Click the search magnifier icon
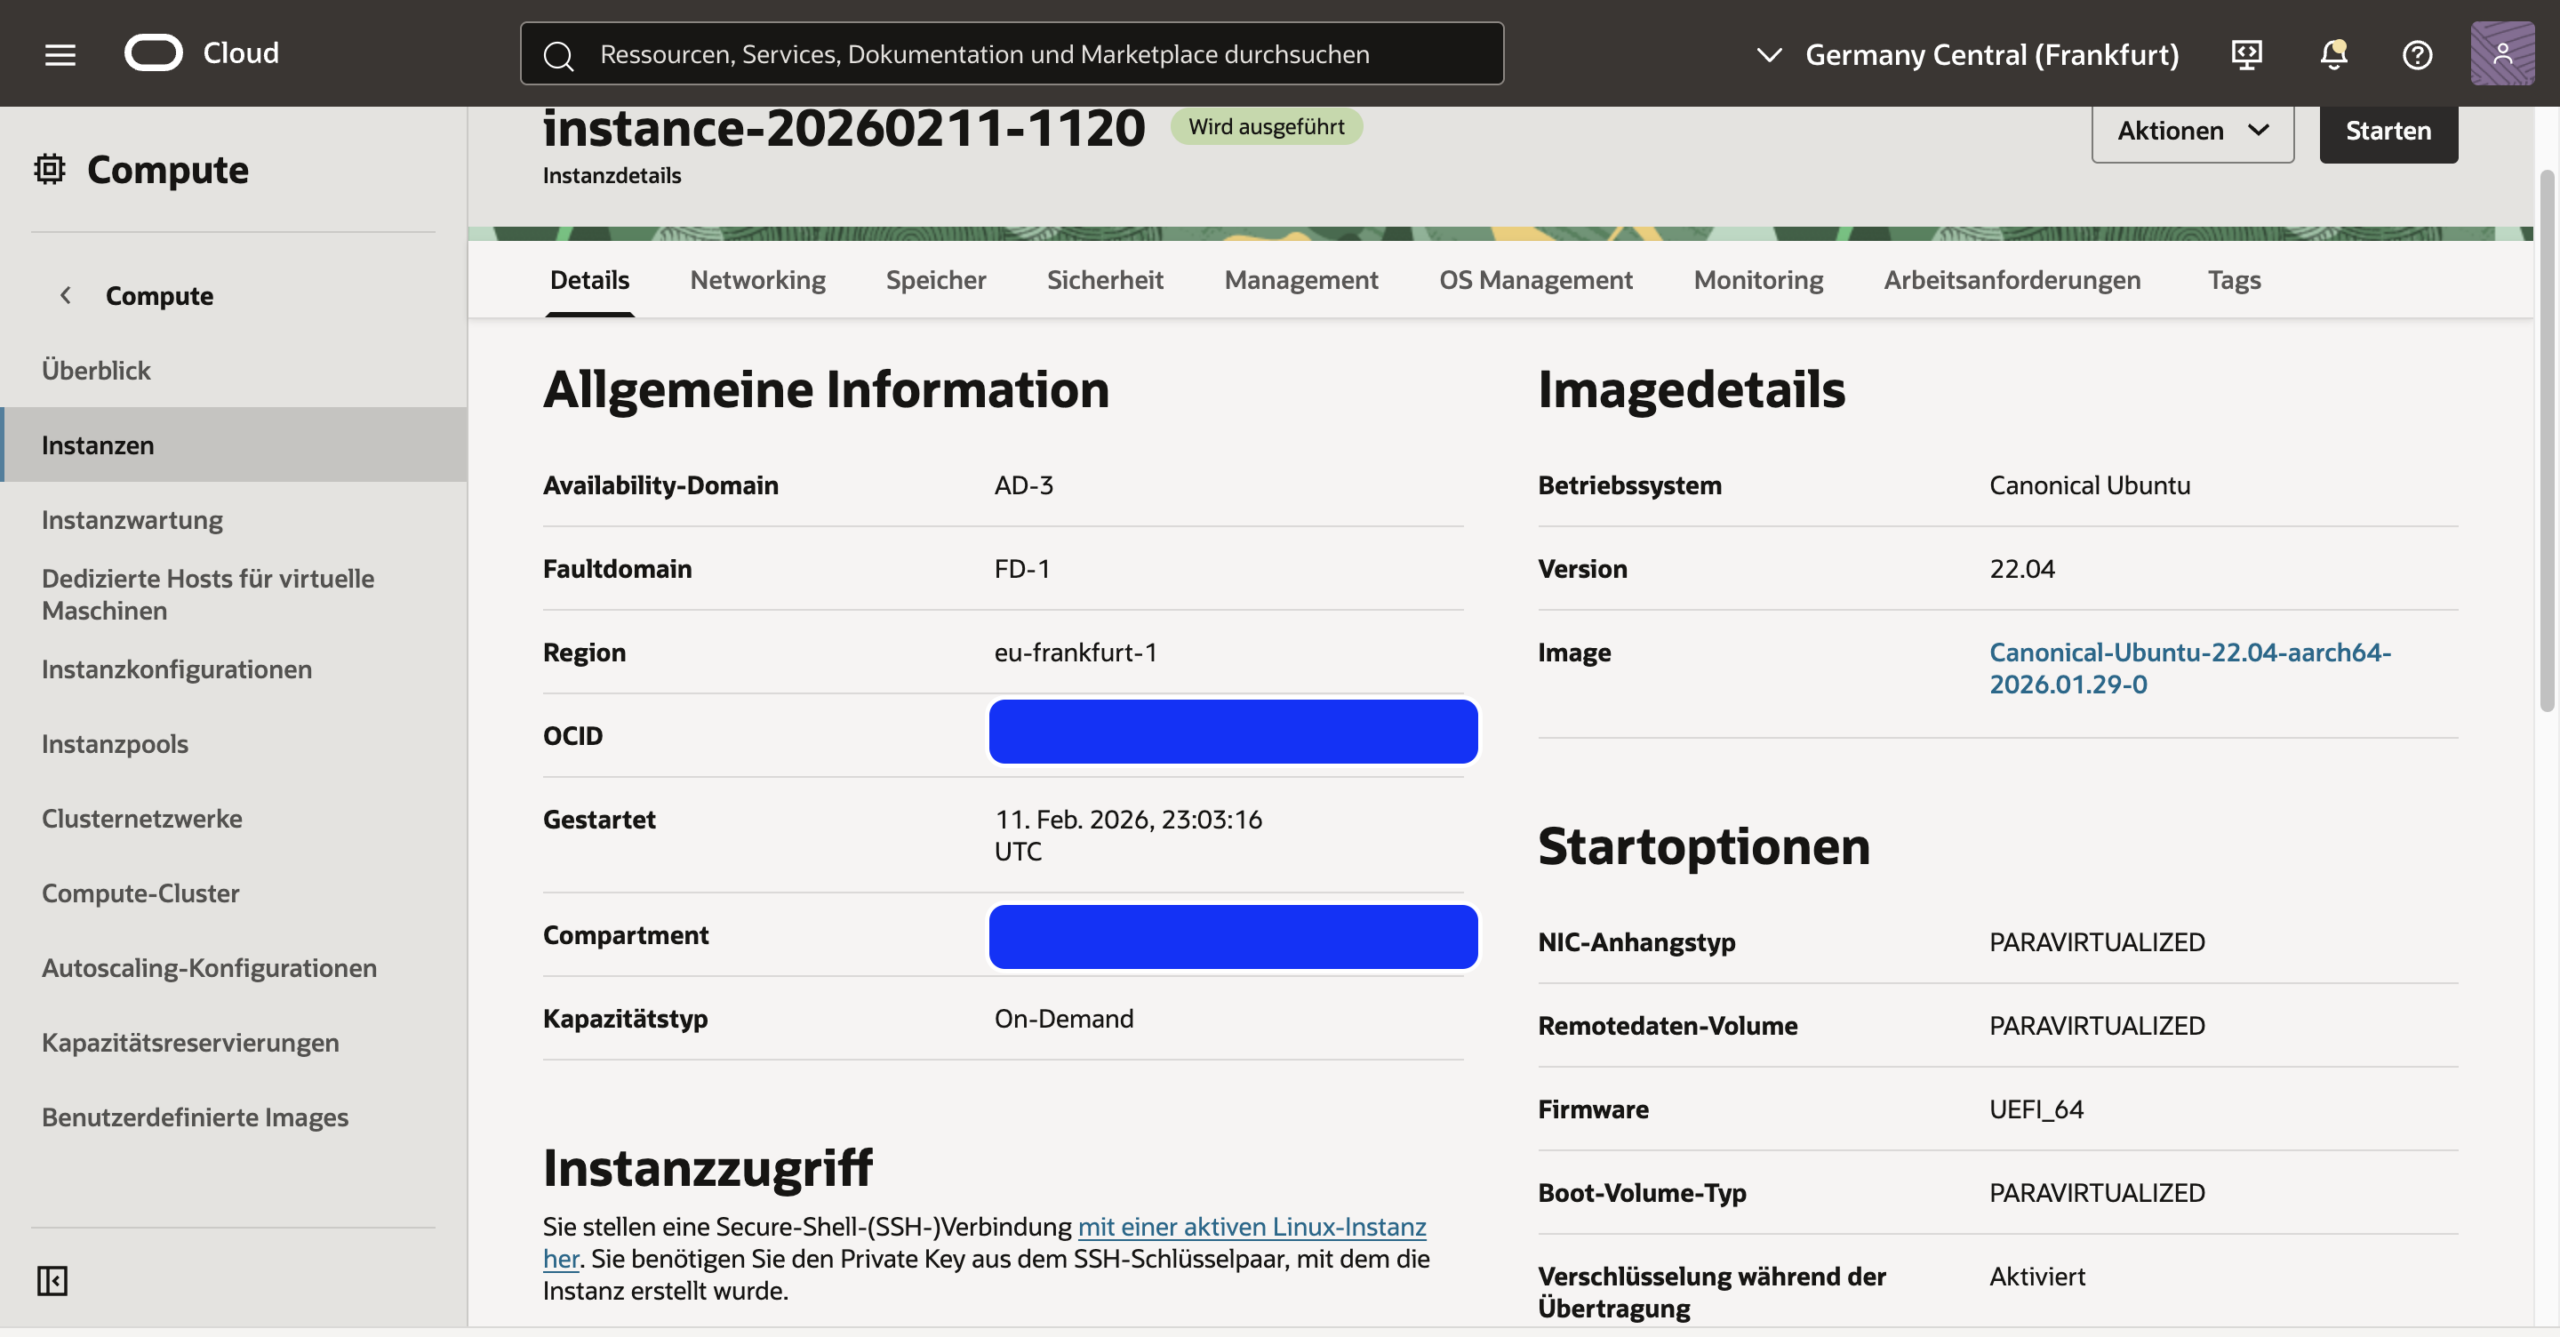The width and height of the screenshot is (2560, 1337). tap(559, 55)
